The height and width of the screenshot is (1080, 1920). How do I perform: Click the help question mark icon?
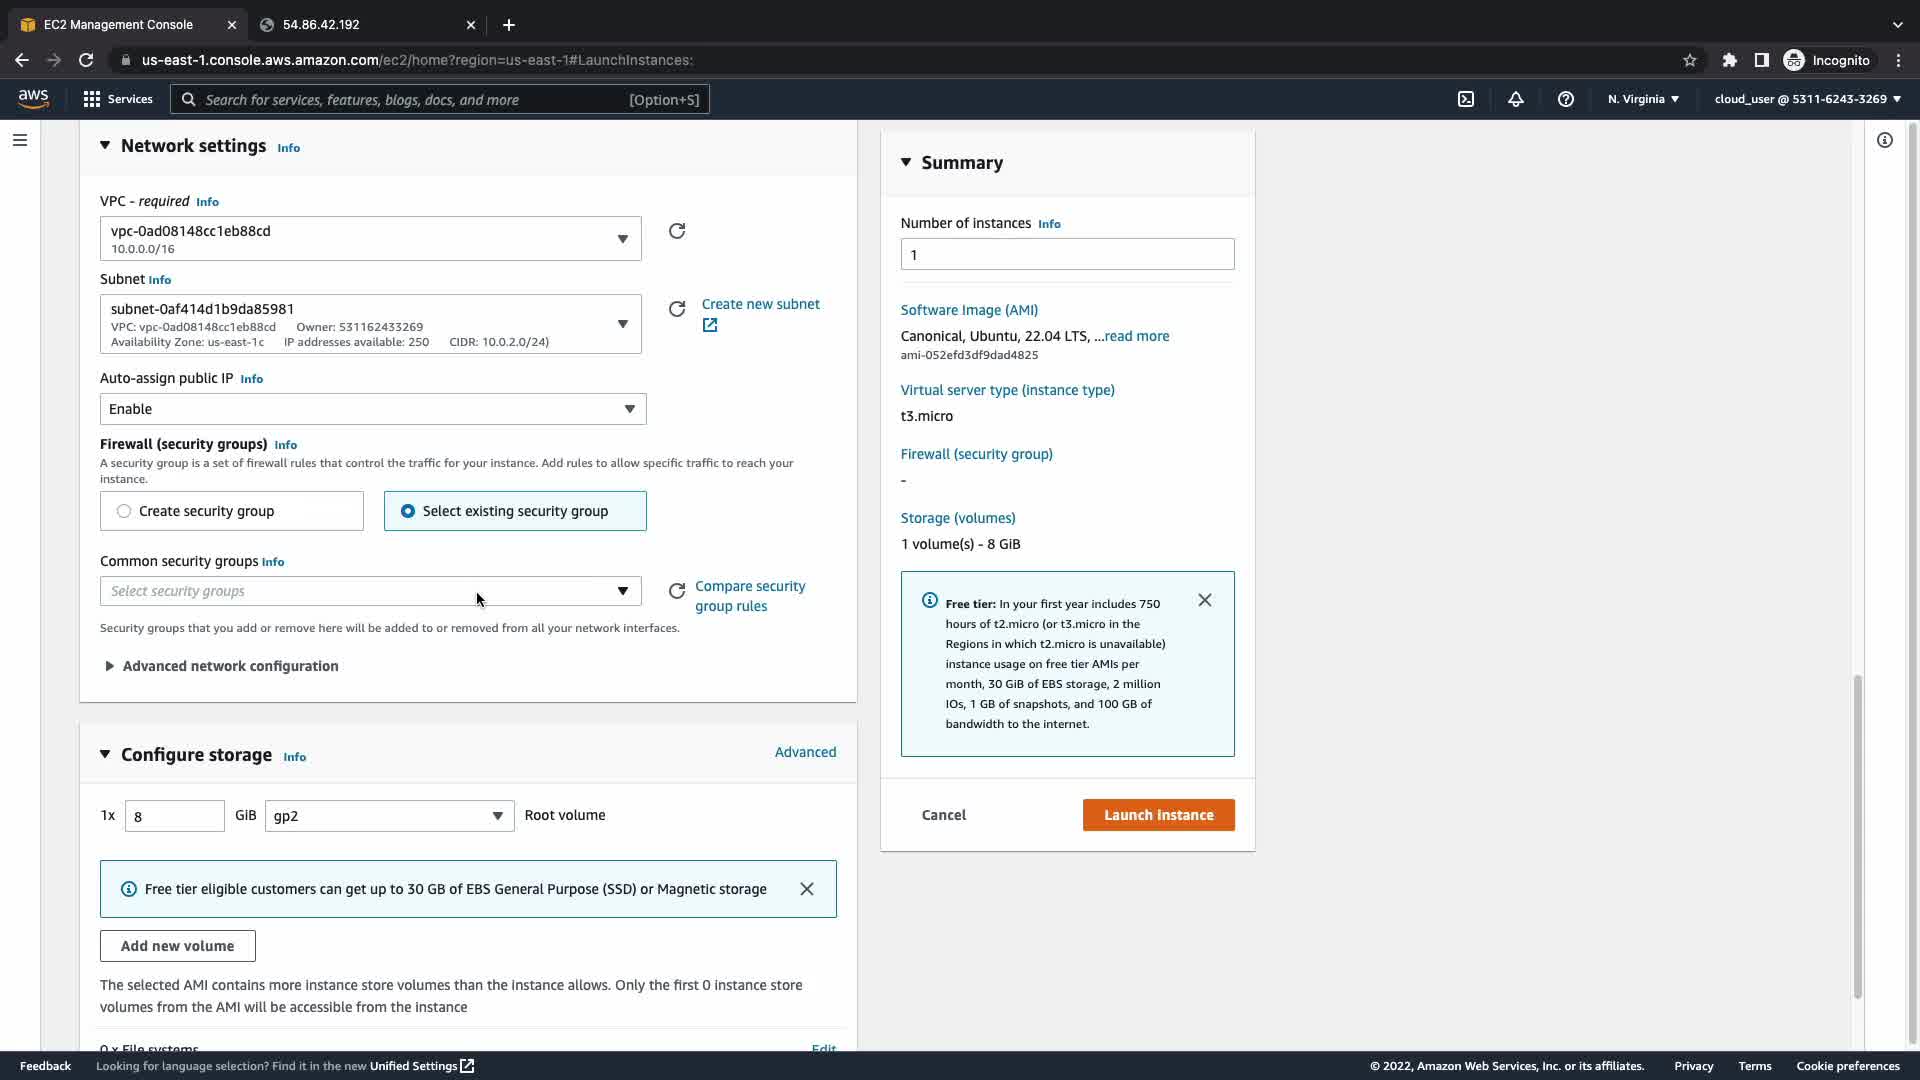click(1566, 99)
